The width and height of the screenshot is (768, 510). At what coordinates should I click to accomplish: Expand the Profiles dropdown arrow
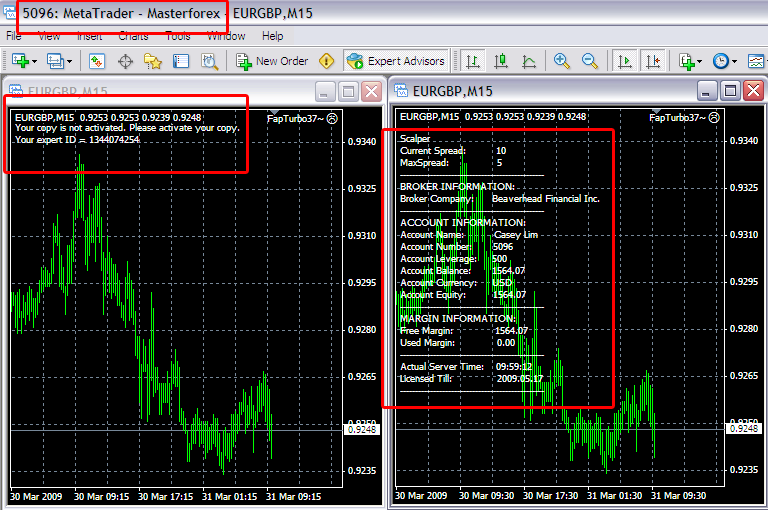(x=70, y=62)
